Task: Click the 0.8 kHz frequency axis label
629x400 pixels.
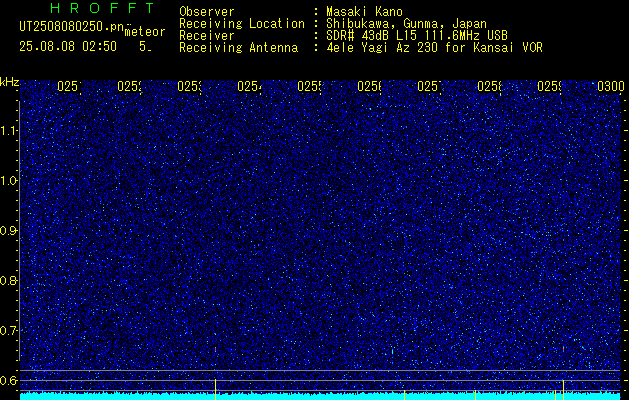Action: tap(8, 280)
